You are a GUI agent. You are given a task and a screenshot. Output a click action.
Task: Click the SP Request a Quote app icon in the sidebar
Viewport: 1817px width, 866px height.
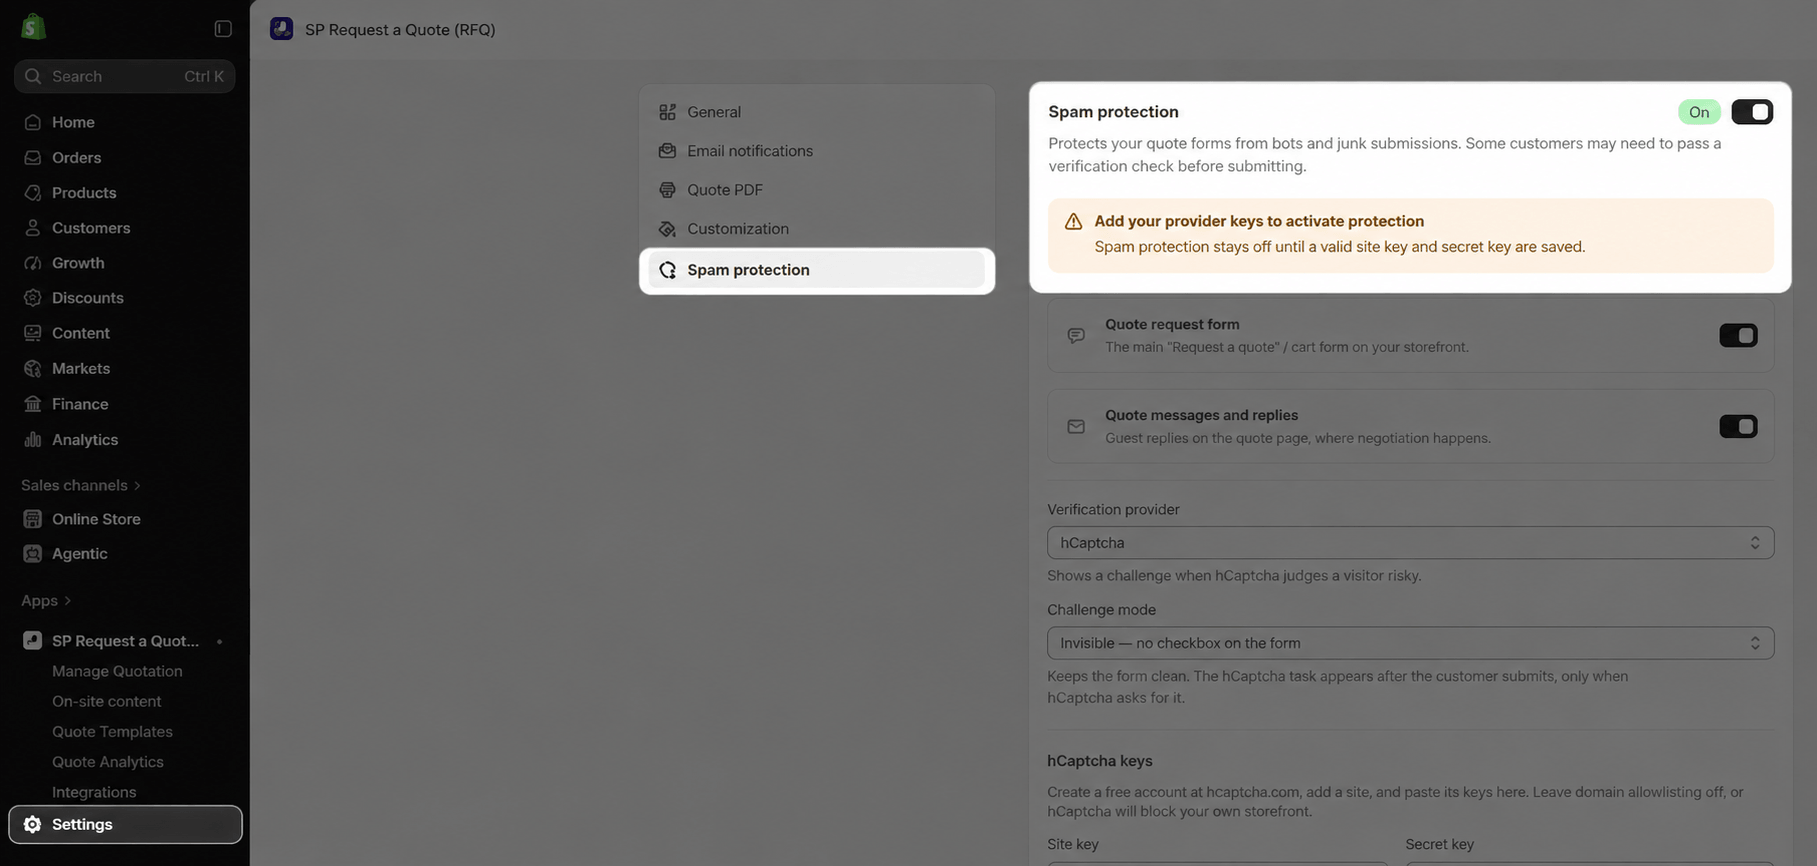tap(33, 640)
